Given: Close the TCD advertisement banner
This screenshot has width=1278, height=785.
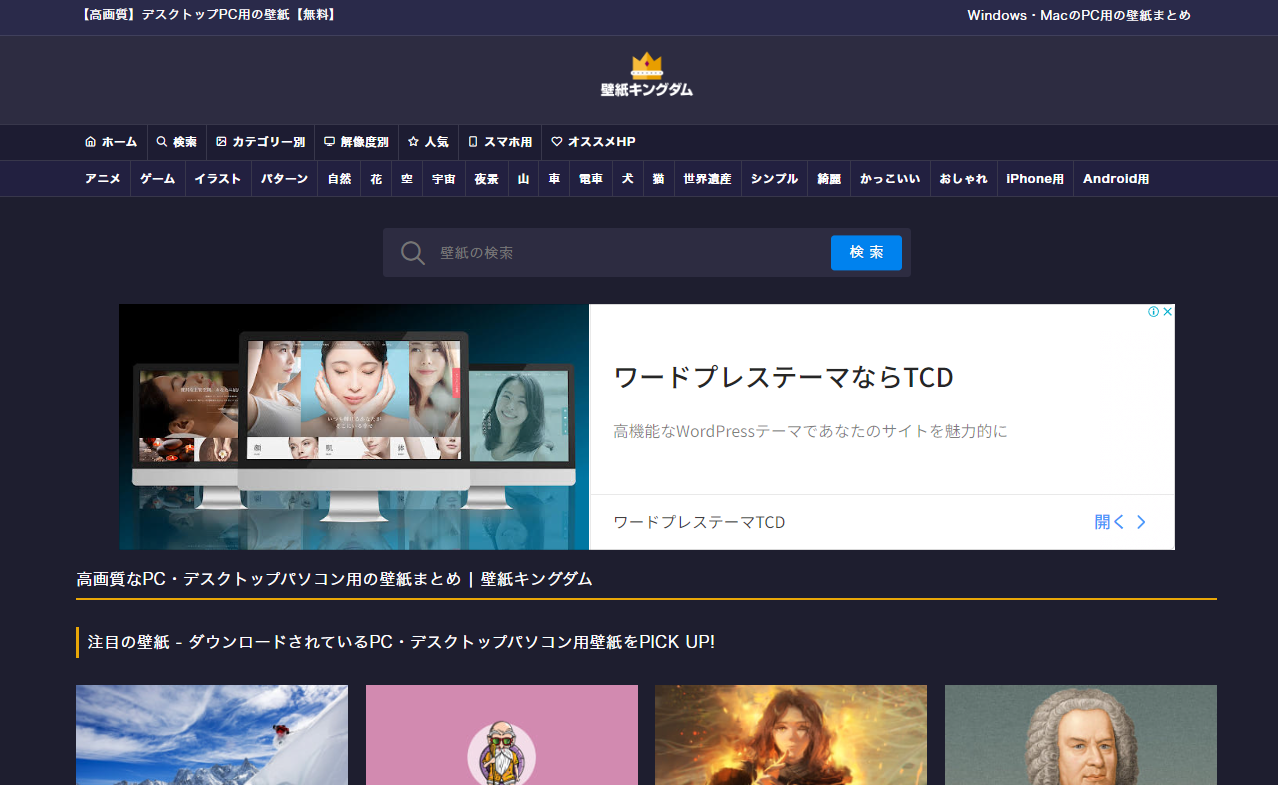Looking at the screenshot, I should tap(1167, 312).
